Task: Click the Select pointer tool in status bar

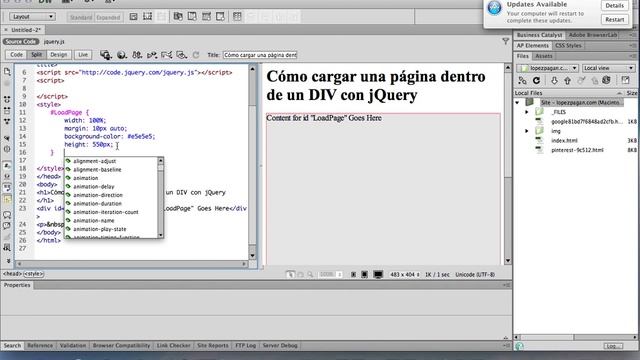Action: pos(290,275)
